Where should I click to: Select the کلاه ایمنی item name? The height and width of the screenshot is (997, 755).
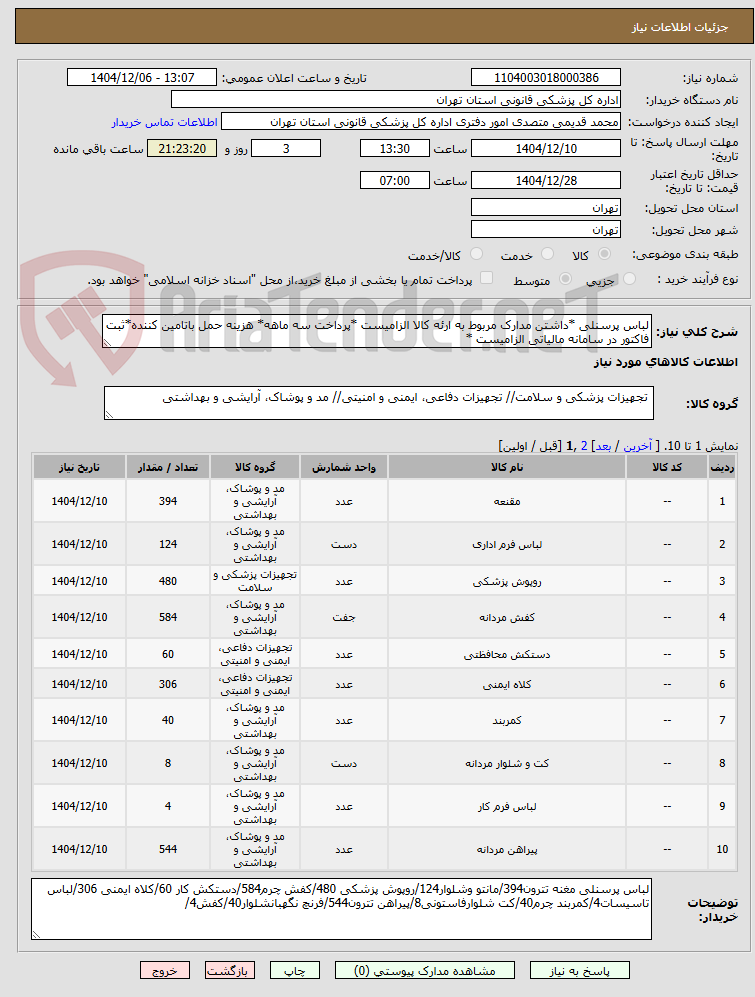pyautogui.click(x=507, y=684)
